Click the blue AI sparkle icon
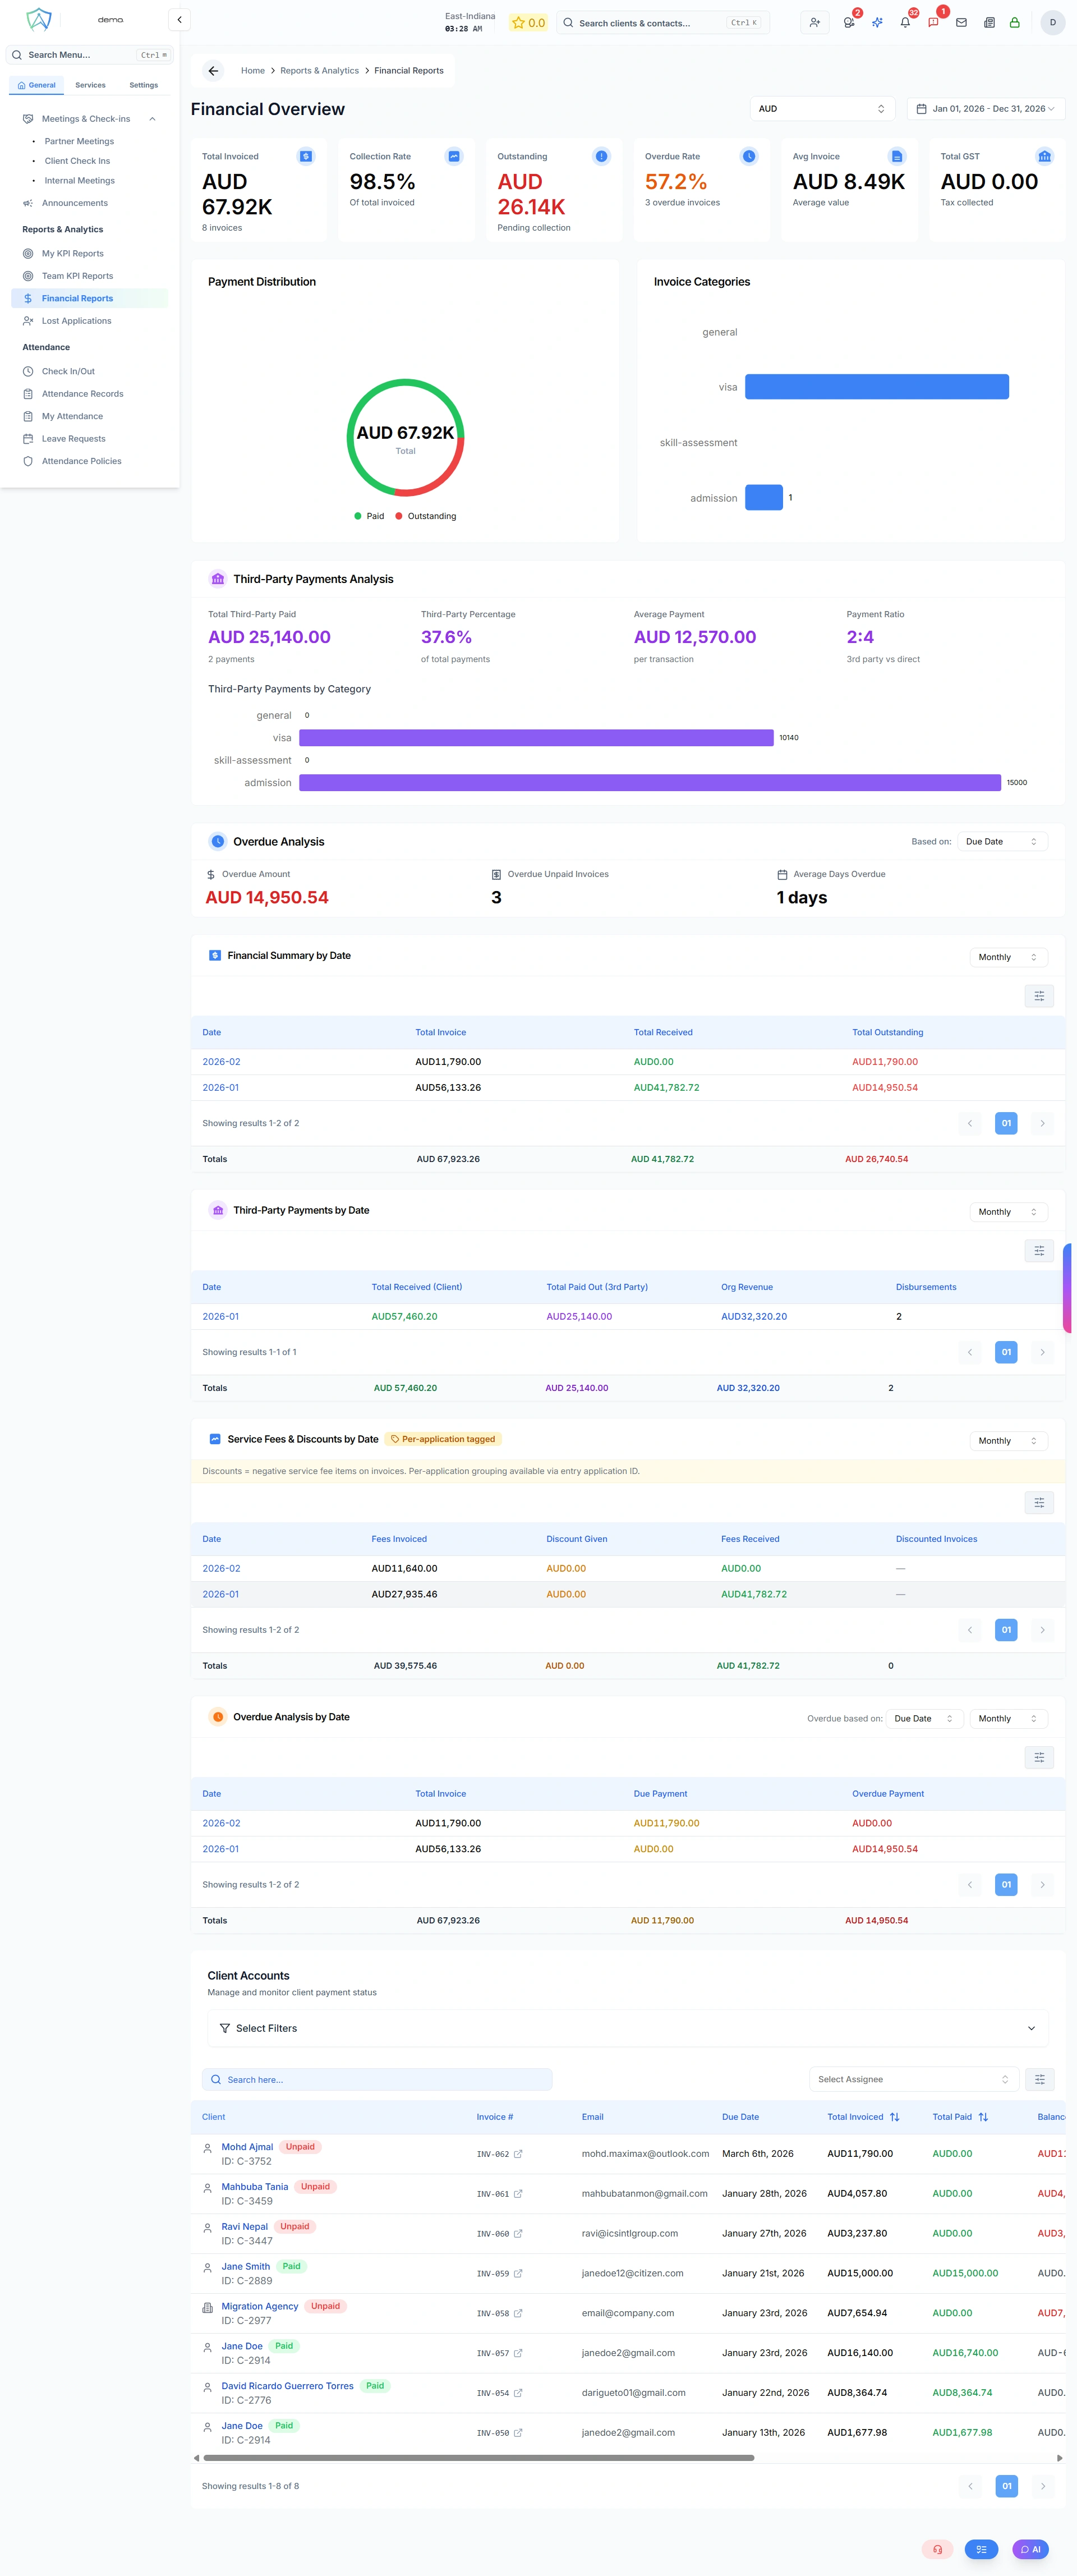 coord(877,22)
